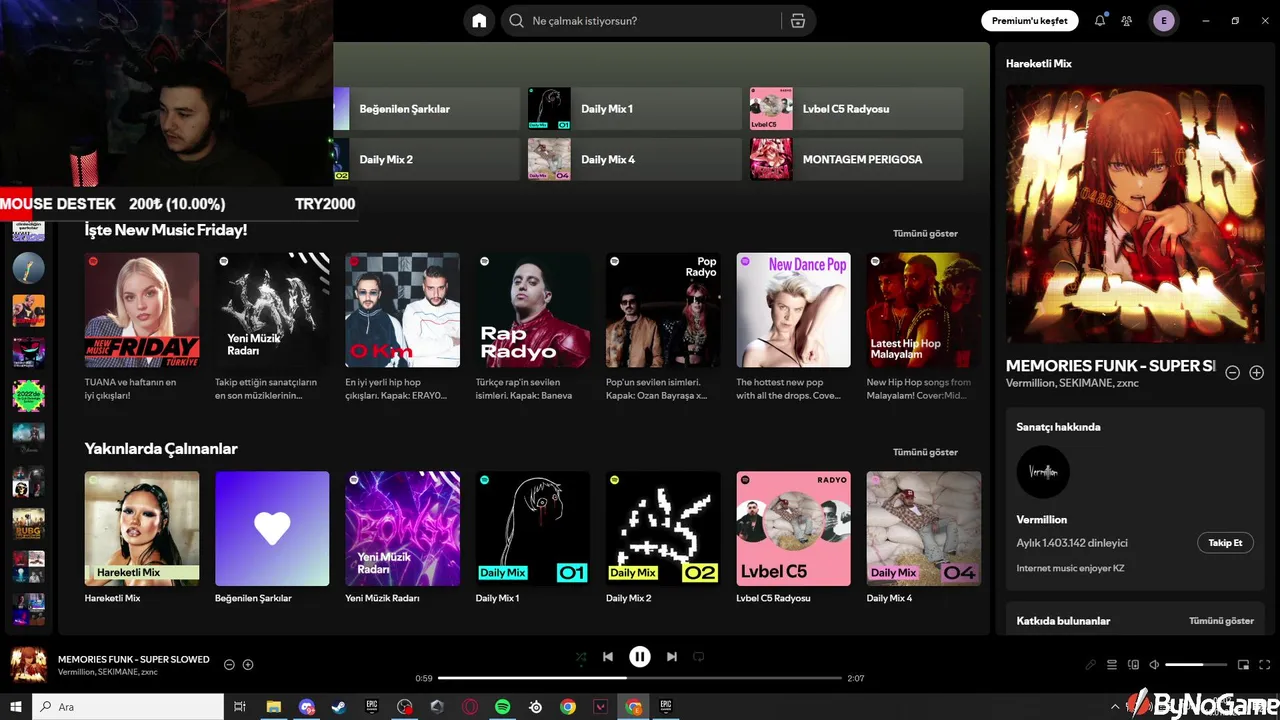Open the Vermillion name in 'Sanatçı hakkında'
Screen dimensions: 1280x720
pyautogui.click(x=1042, y=520)
